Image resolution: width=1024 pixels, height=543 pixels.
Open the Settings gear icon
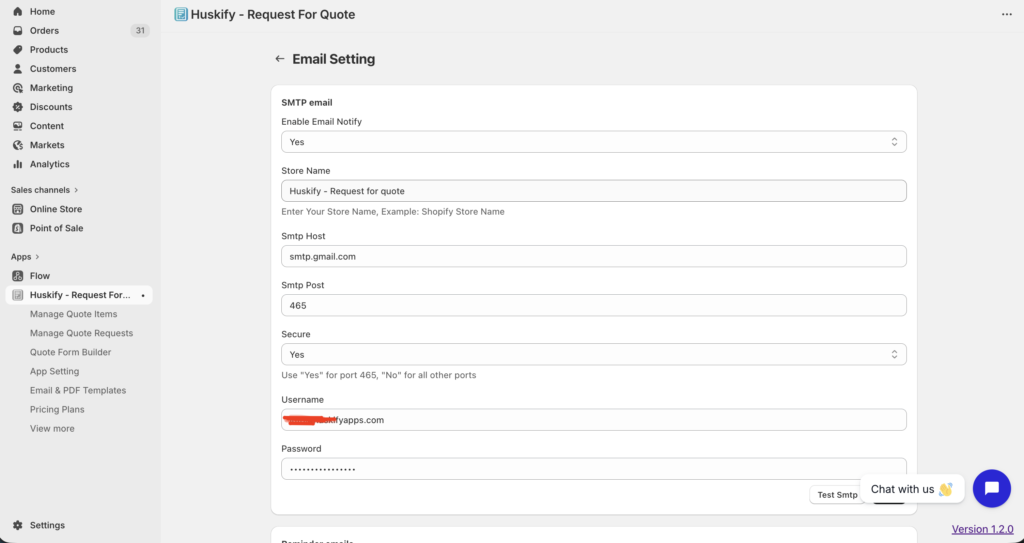pyautogui.click(x=18, y=525)
